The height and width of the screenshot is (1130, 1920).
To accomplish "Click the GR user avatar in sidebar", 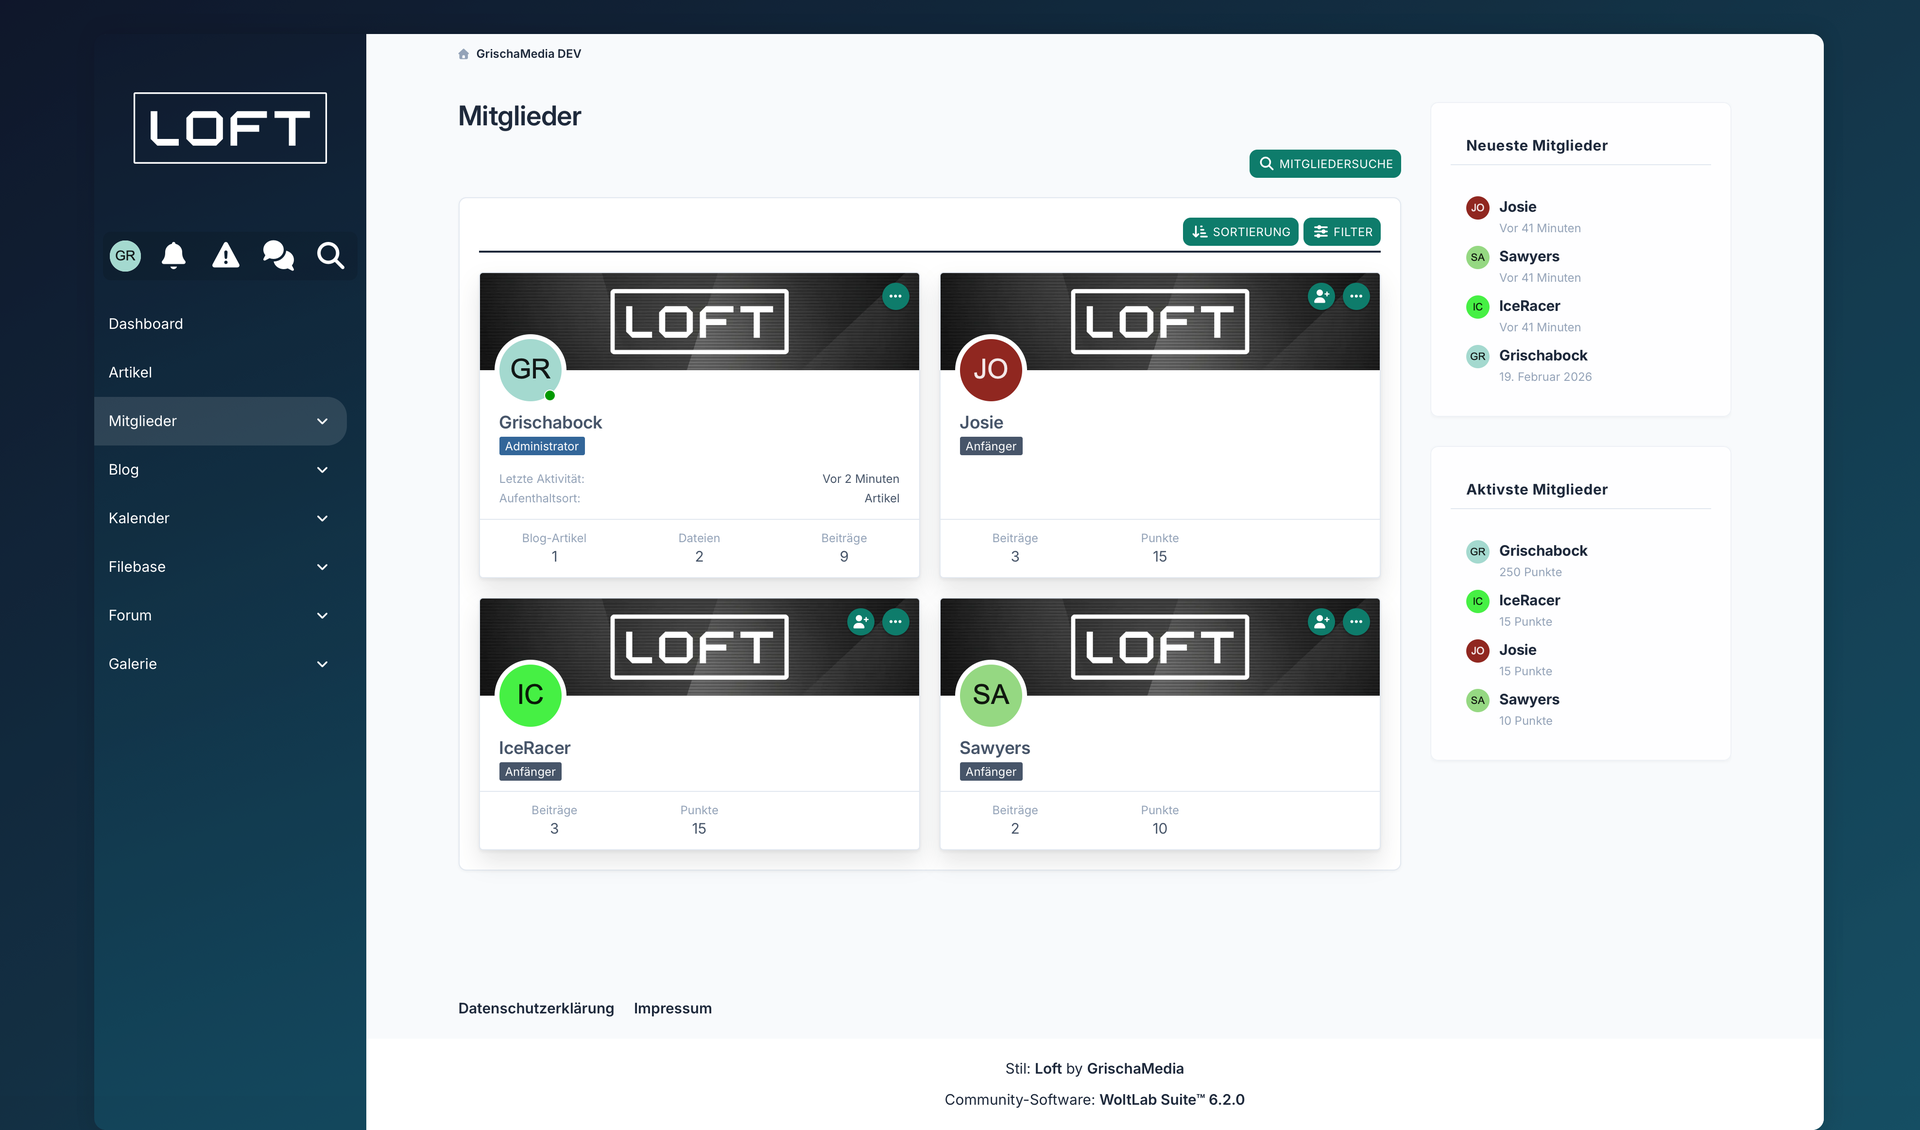I will (x=125, y=256).
